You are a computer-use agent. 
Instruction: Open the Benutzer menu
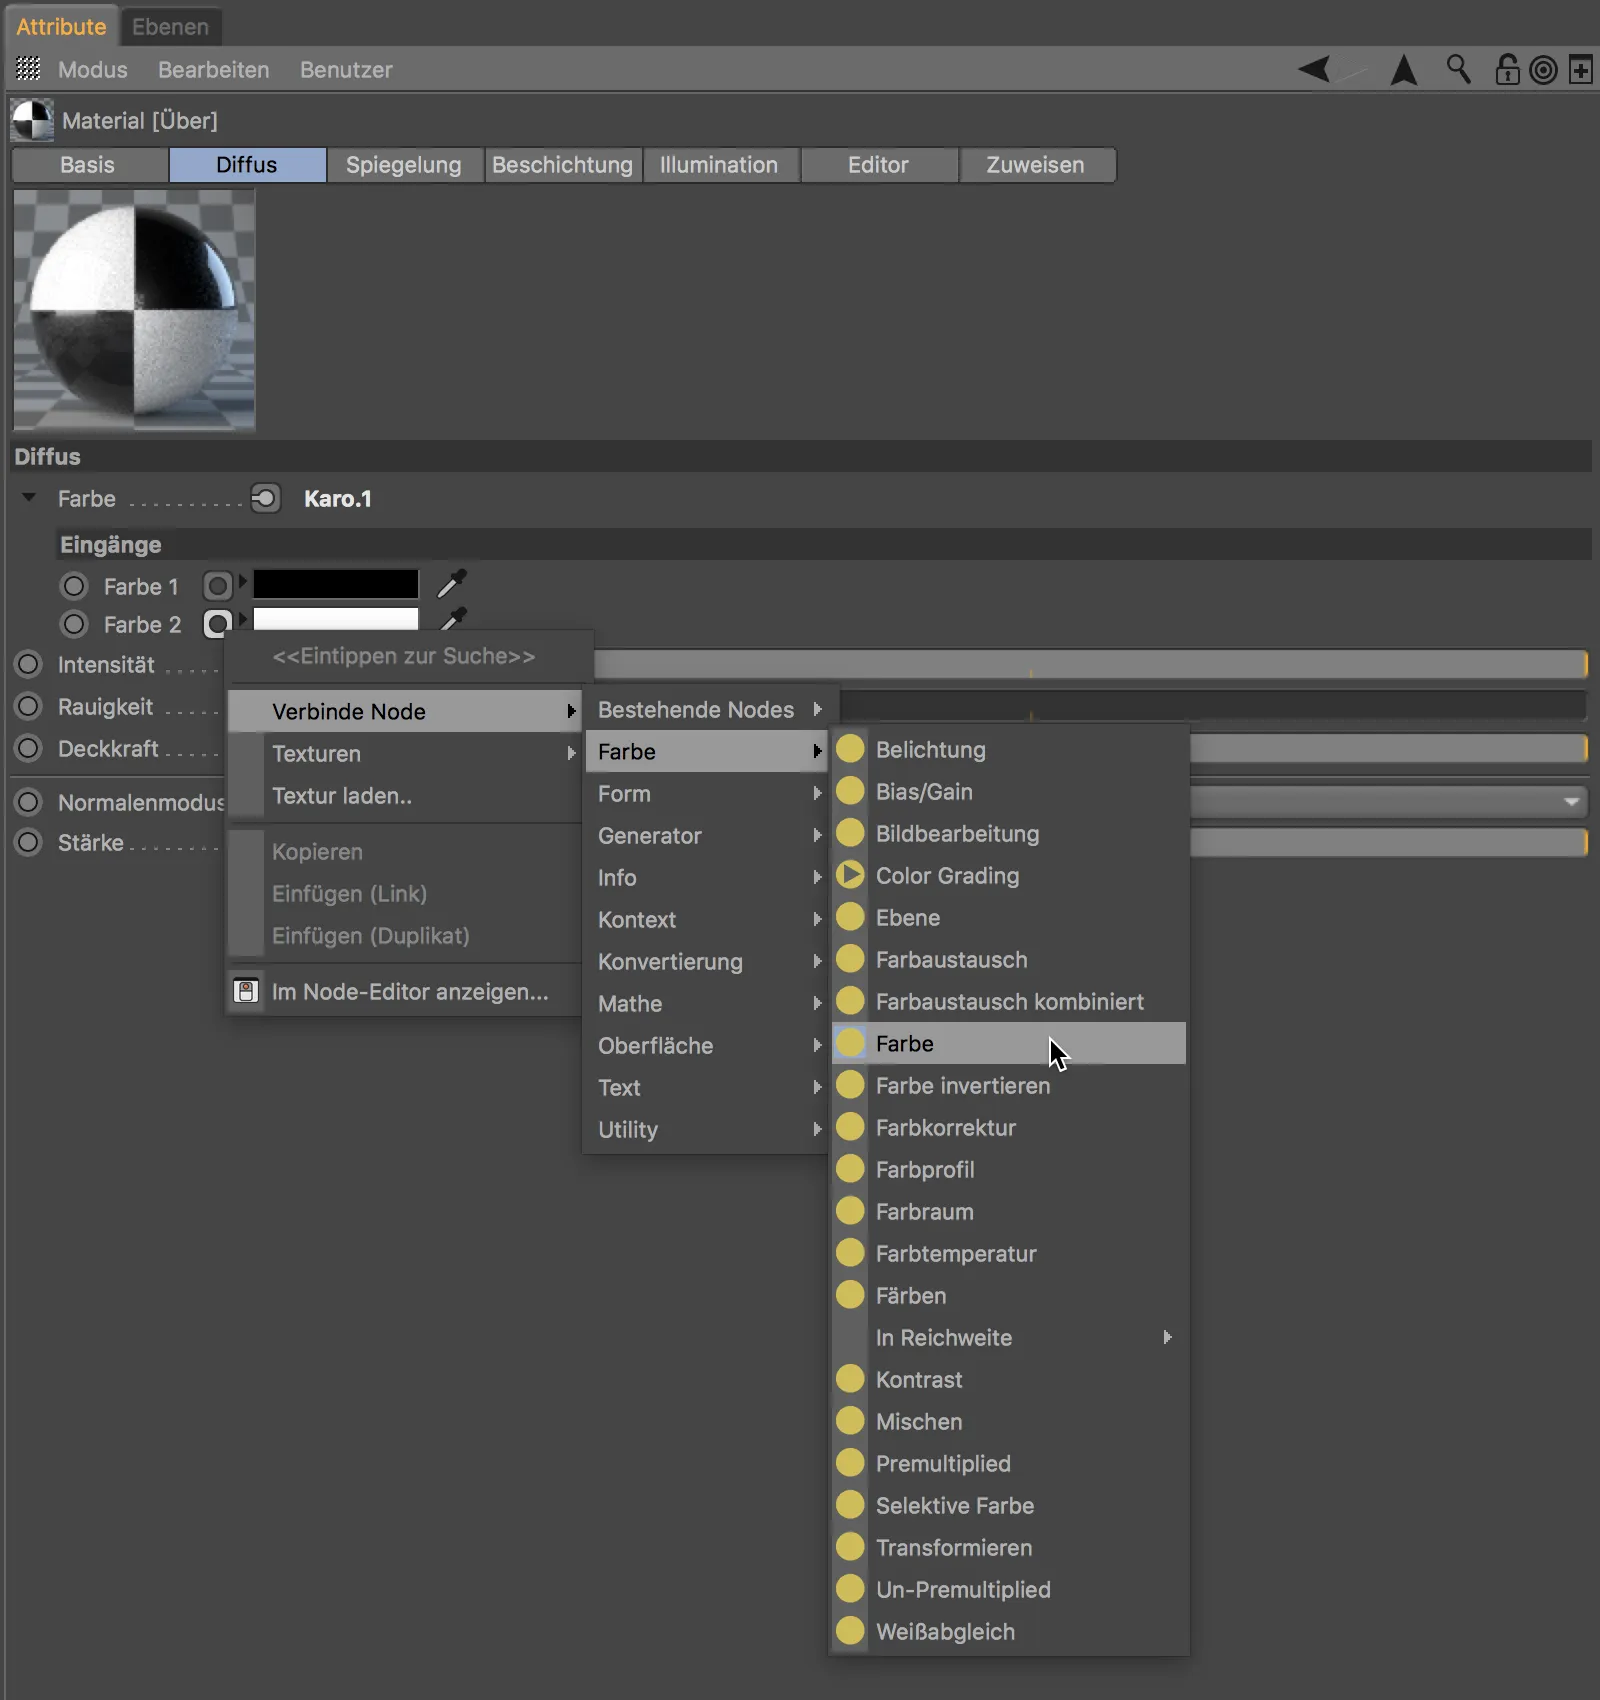(x=346, y=70)
